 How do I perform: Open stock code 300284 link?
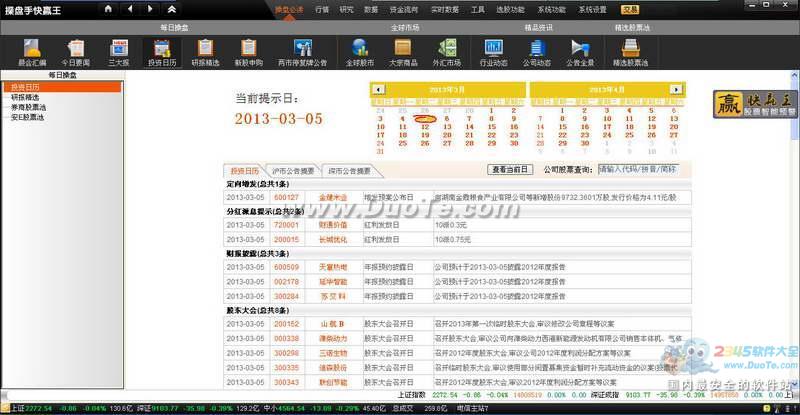point(286,296)
